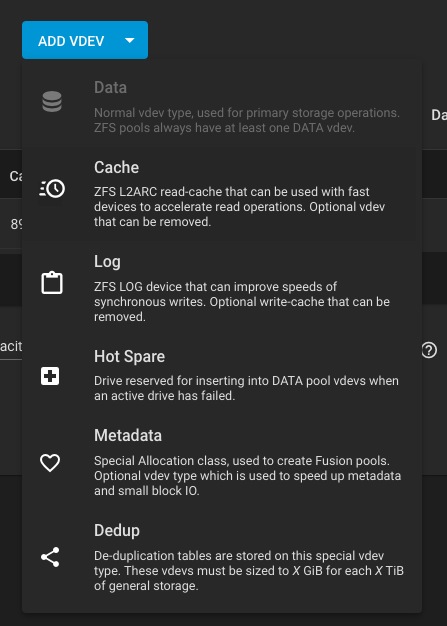Choose the Dedup vdev title
Screen dimensions: 447x626
(x=117, y=531)
